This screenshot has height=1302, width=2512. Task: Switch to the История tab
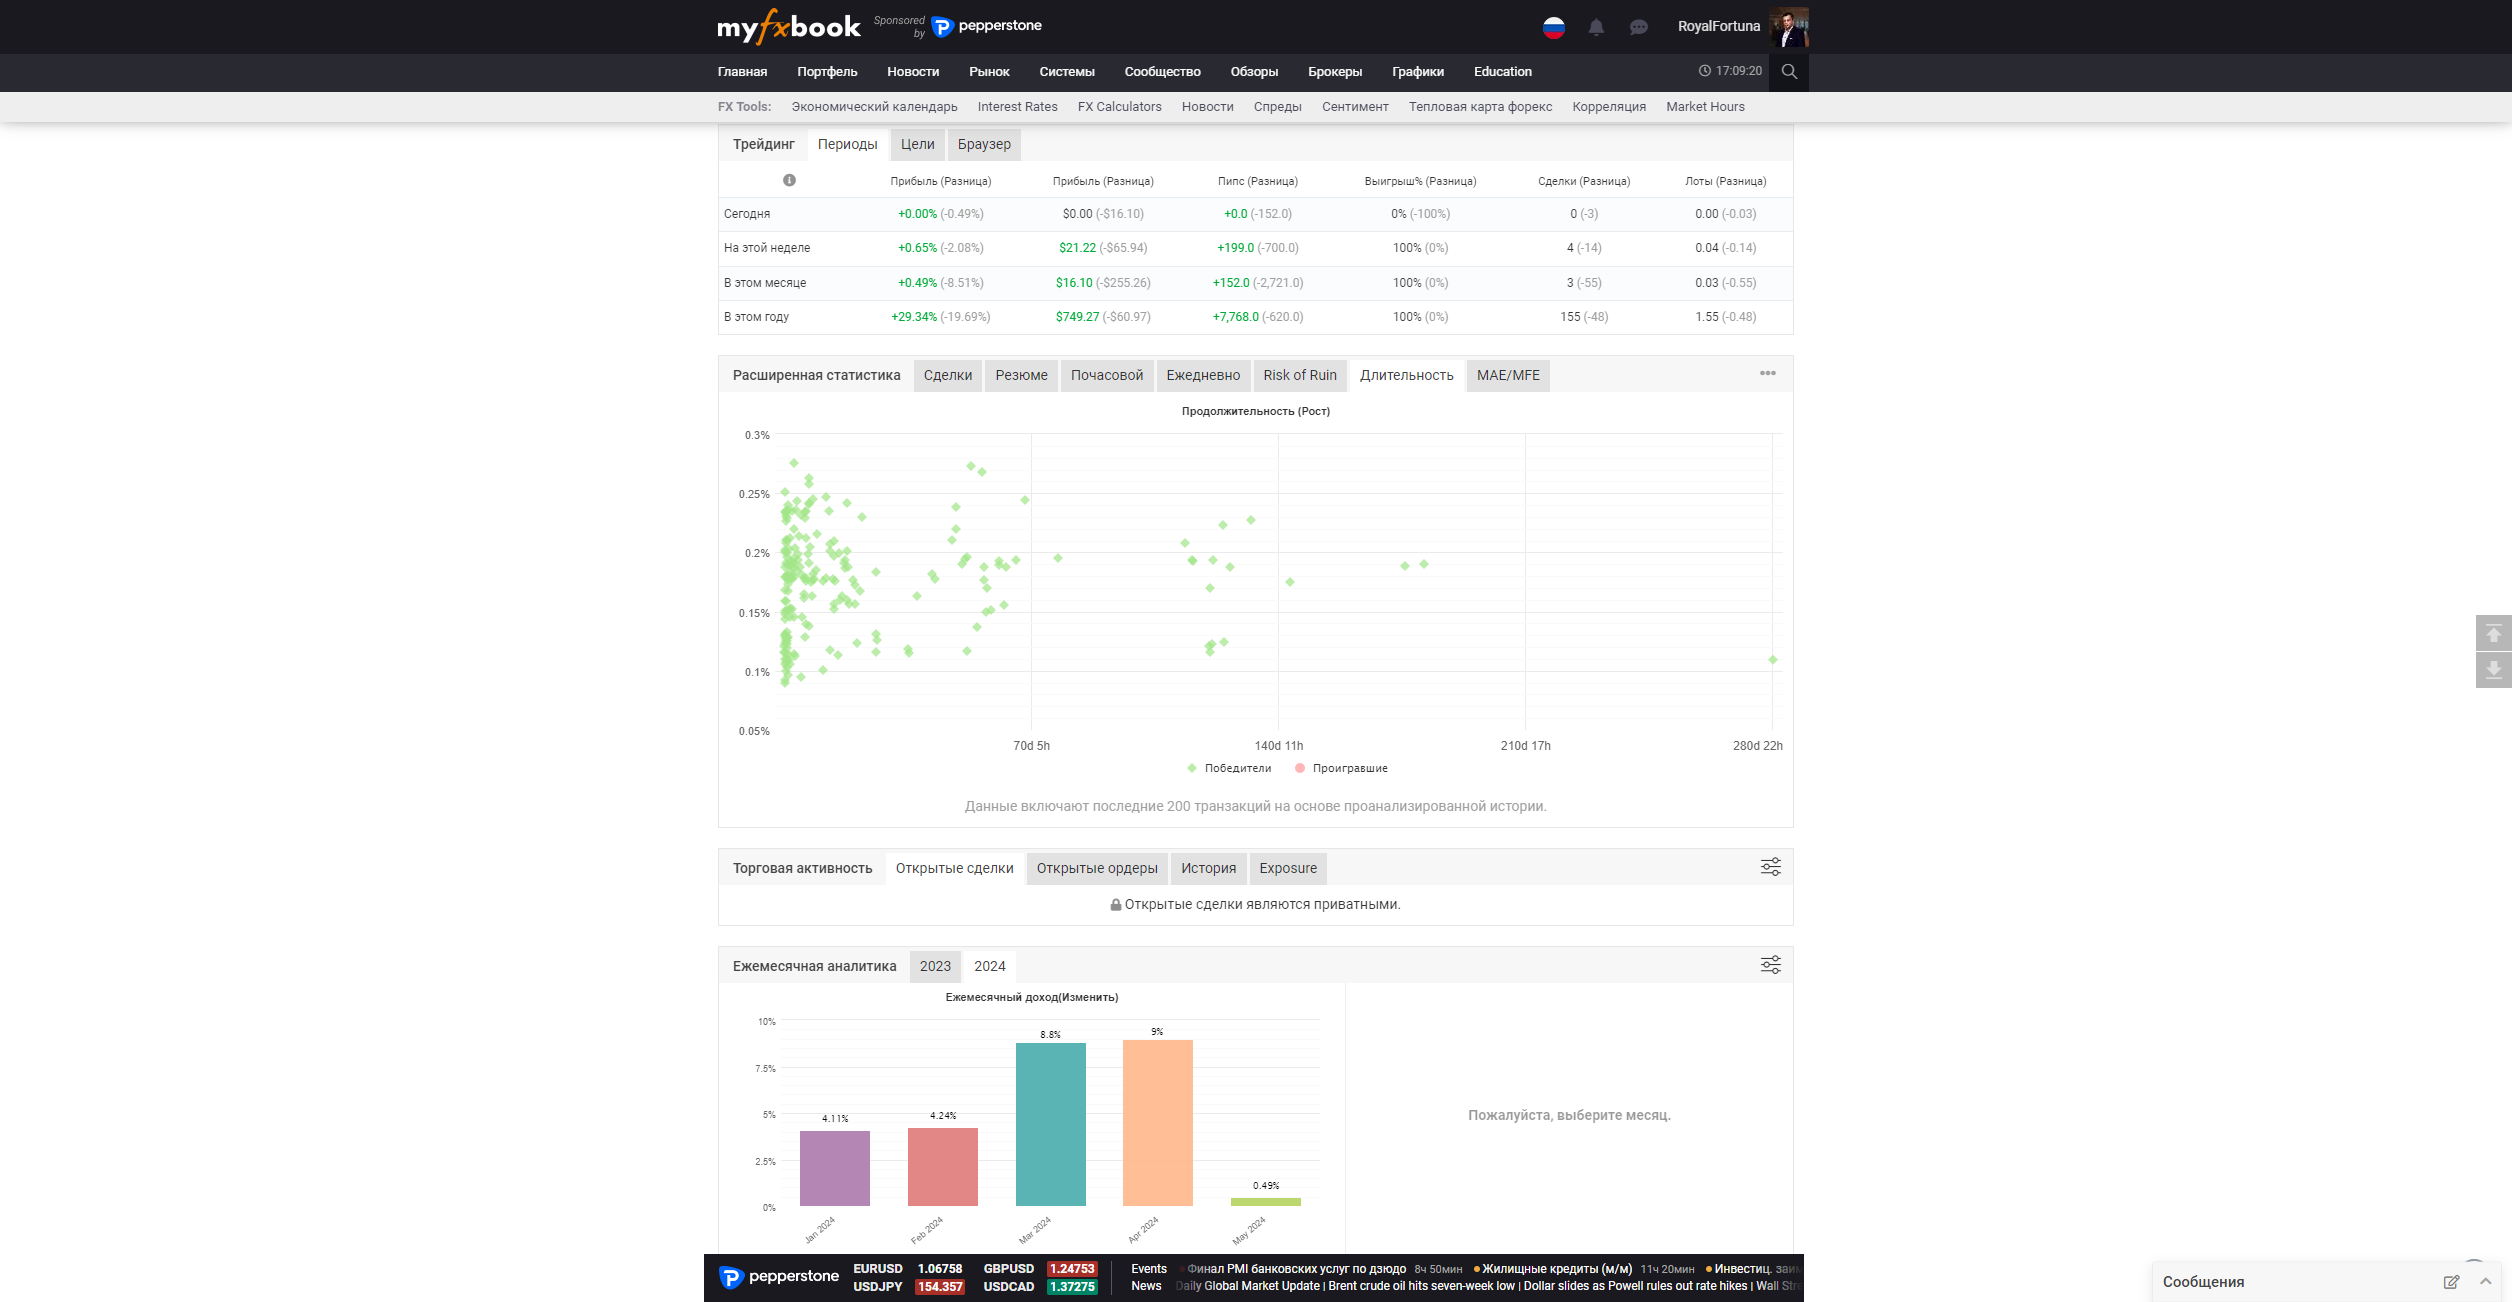(x=1208, y=869)
